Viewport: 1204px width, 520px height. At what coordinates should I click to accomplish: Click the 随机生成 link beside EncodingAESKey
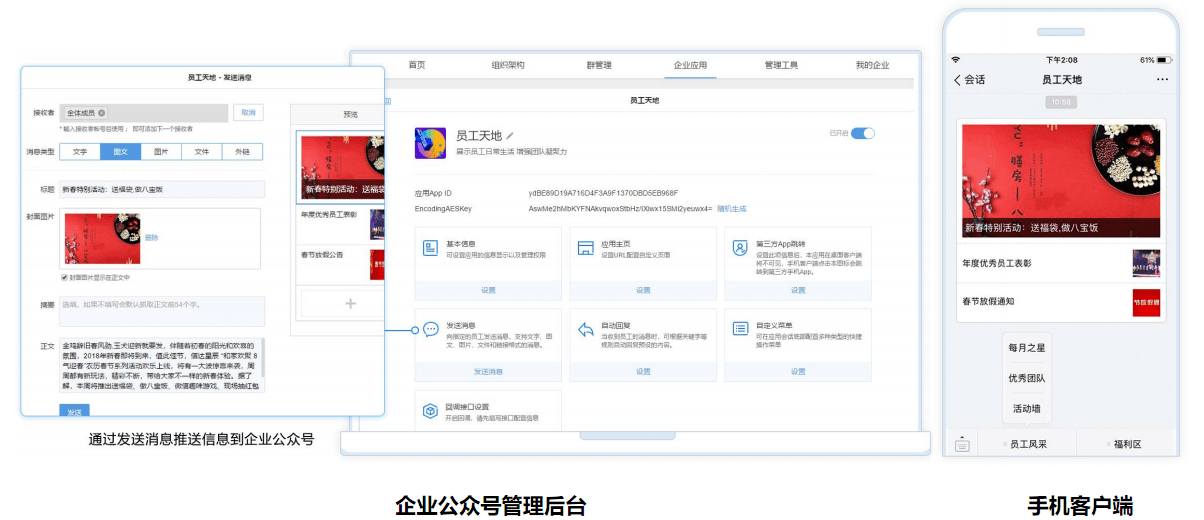click(732, 209)
